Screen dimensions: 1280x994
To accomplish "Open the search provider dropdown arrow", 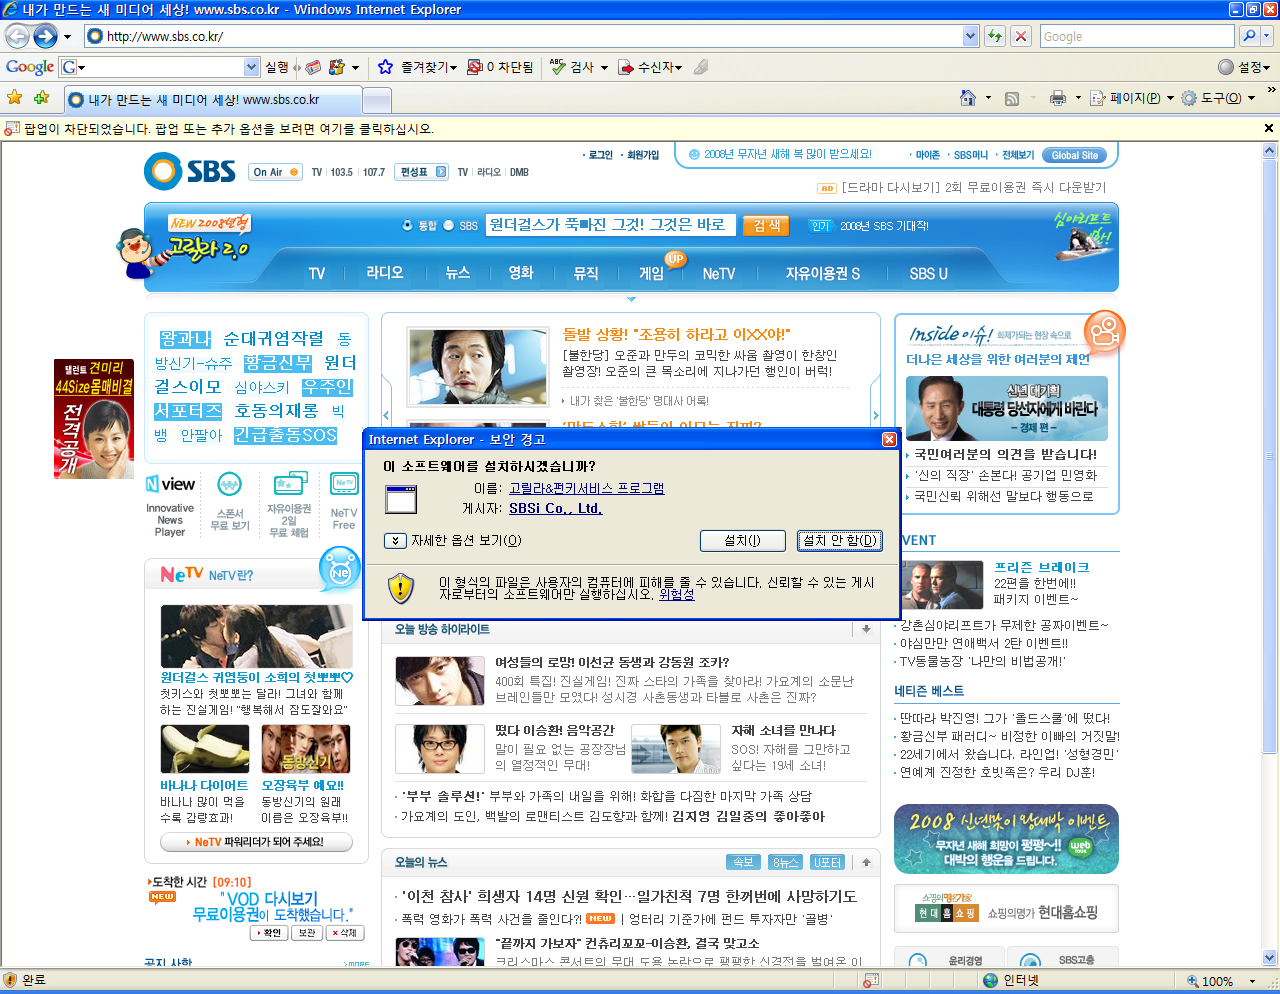I will (1267, 36).
